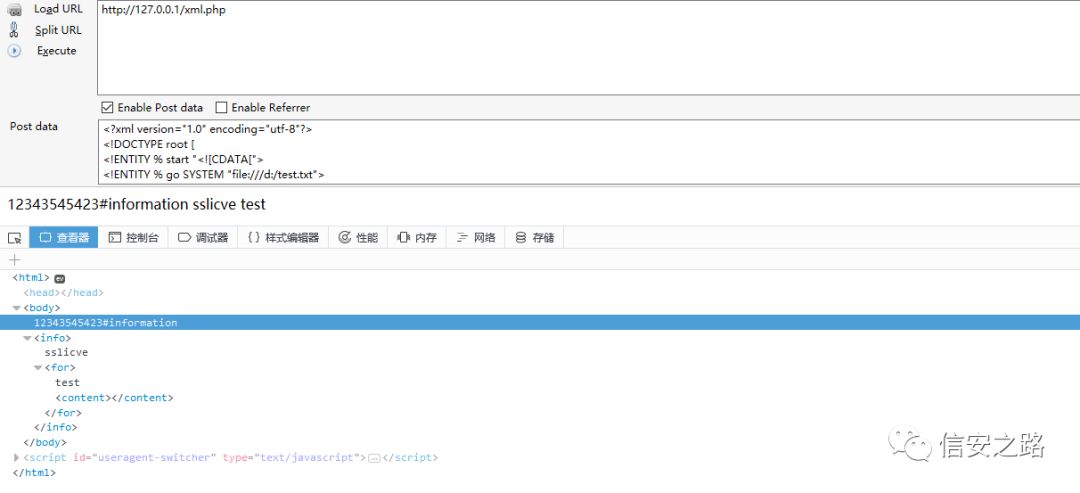Select the sslicve text node
The image size is (1080, 493).
[66, 353]
